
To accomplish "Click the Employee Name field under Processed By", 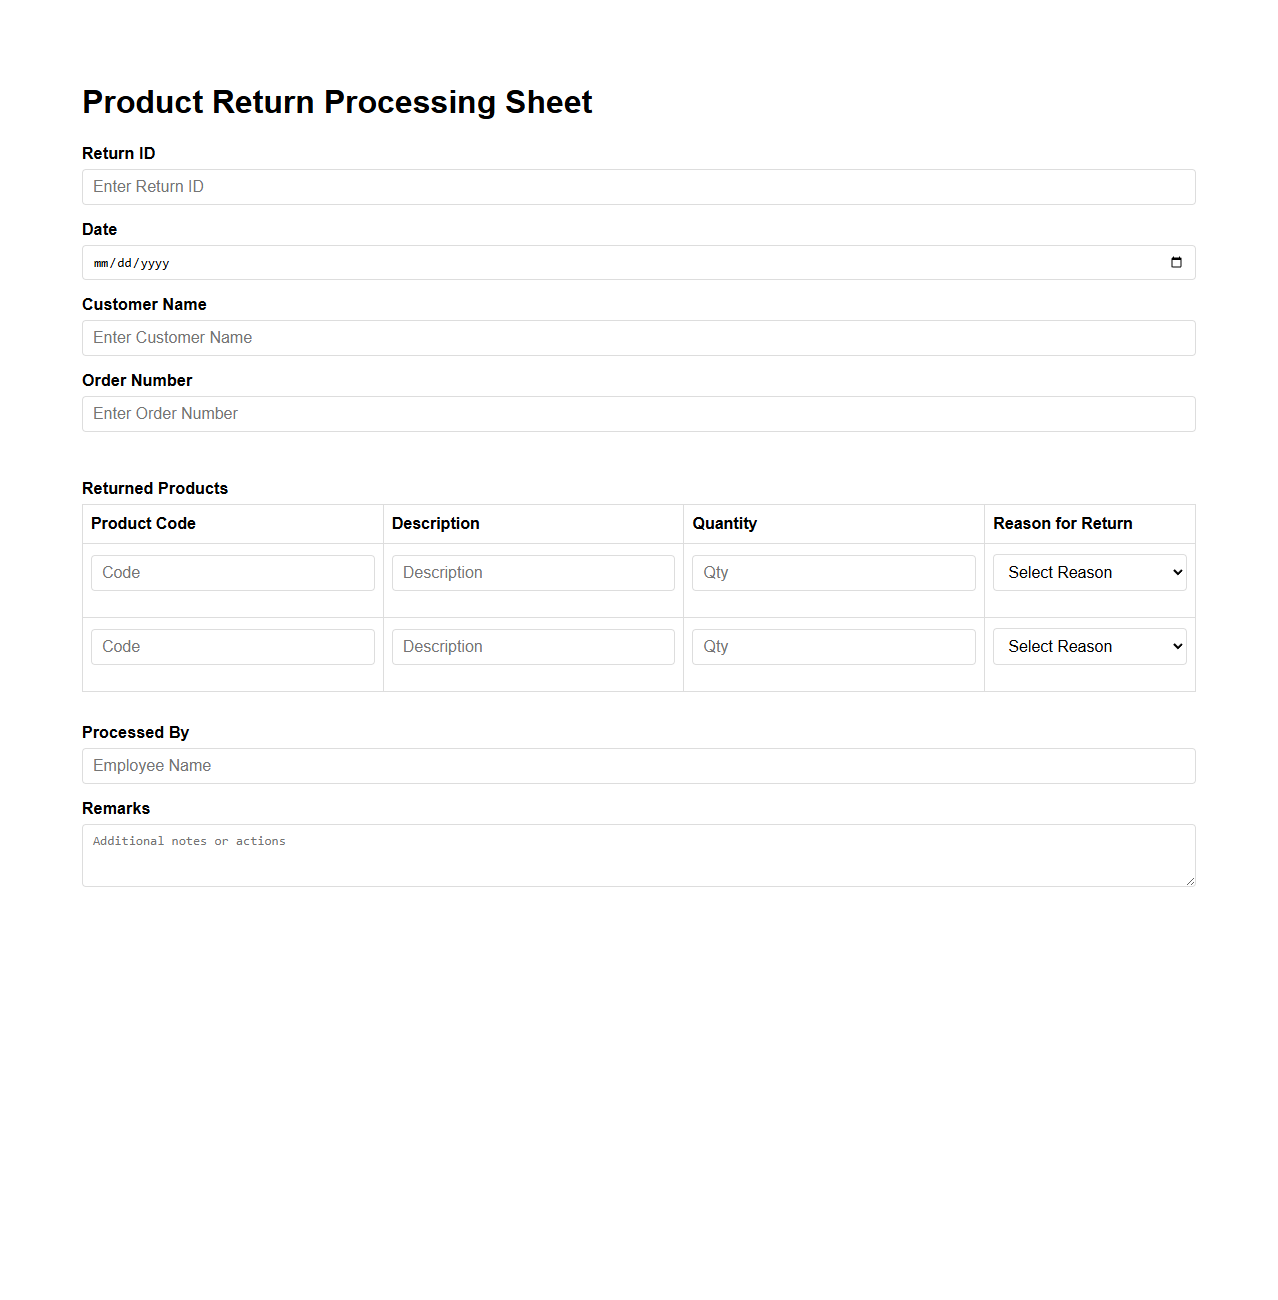I will pos(638,765).
